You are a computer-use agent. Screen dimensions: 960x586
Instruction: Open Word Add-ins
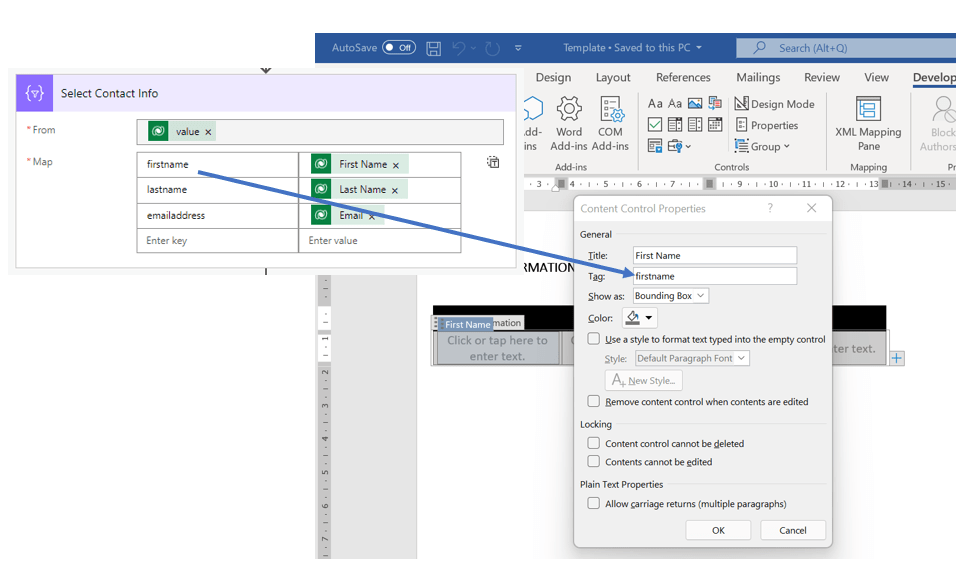569,123
